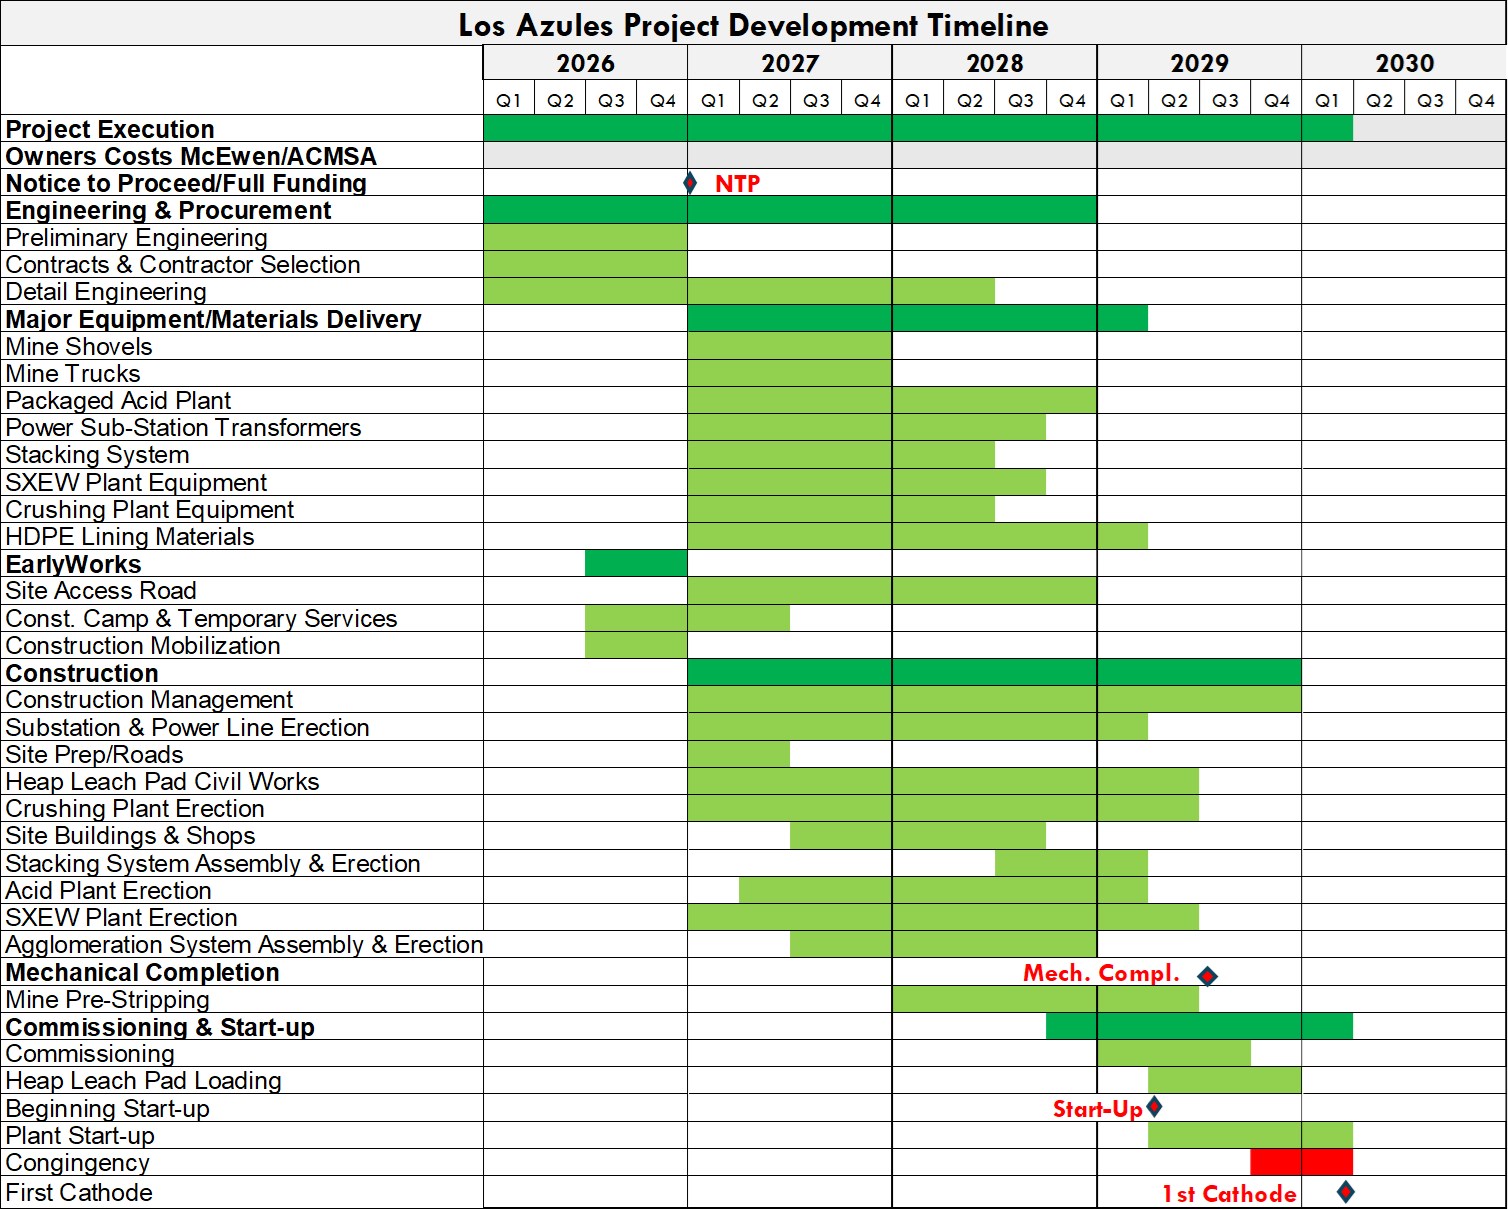Select the 2026 year column header
The width and height of the screenshot is (1508, 1210).
pyautogui.click(x=585, y=63)
